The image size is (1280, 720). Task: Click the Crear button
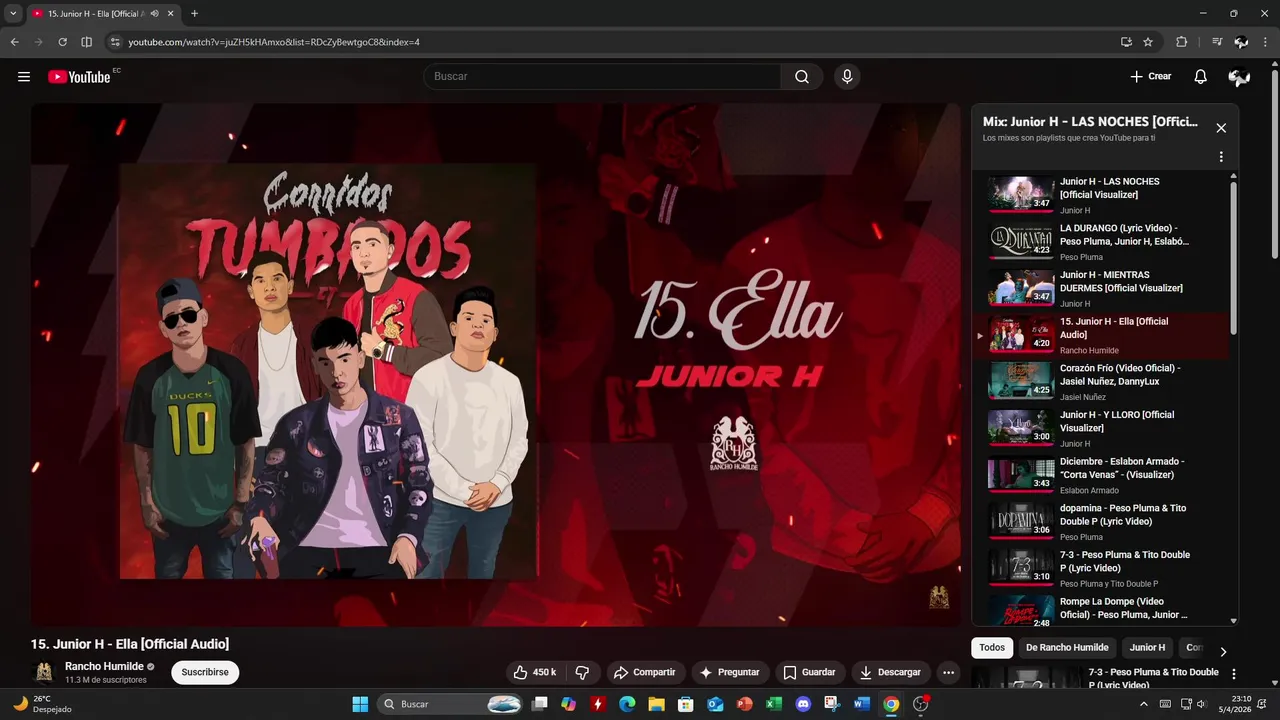click(x=1150, y=77)
